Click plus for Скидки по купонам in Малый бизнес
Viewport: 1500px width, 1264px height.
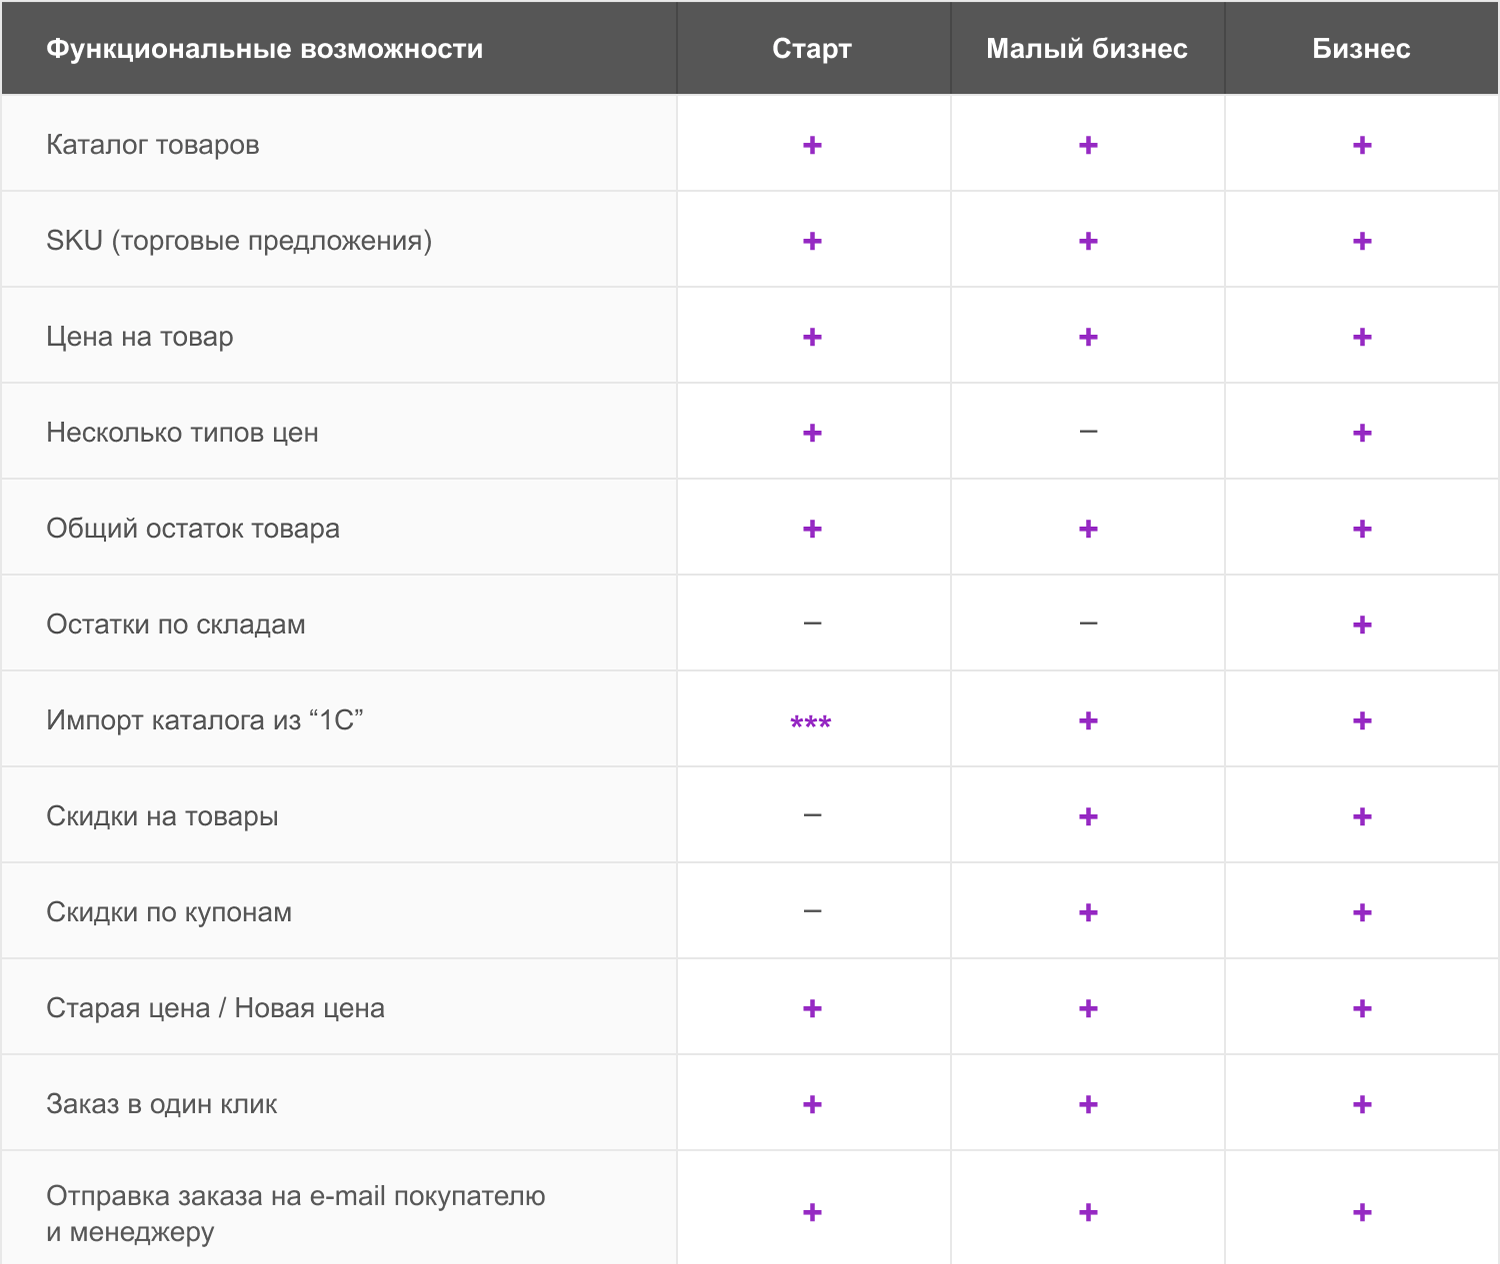(1088, 913)
